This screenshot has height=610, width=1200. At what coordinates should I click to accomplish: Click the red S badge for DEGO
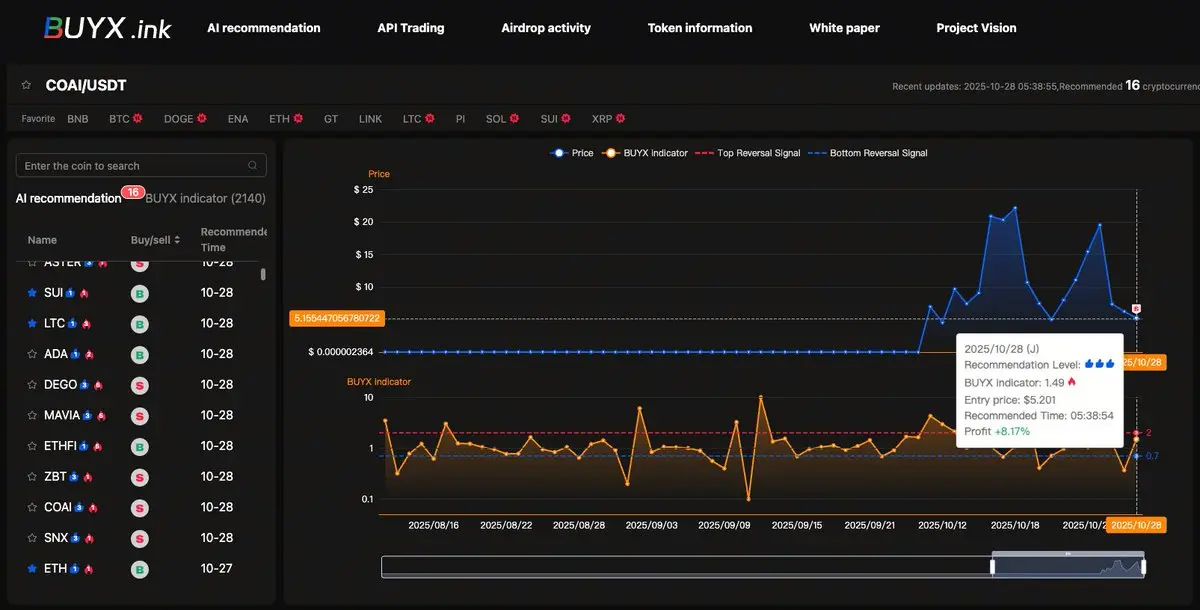coord(140,385)
